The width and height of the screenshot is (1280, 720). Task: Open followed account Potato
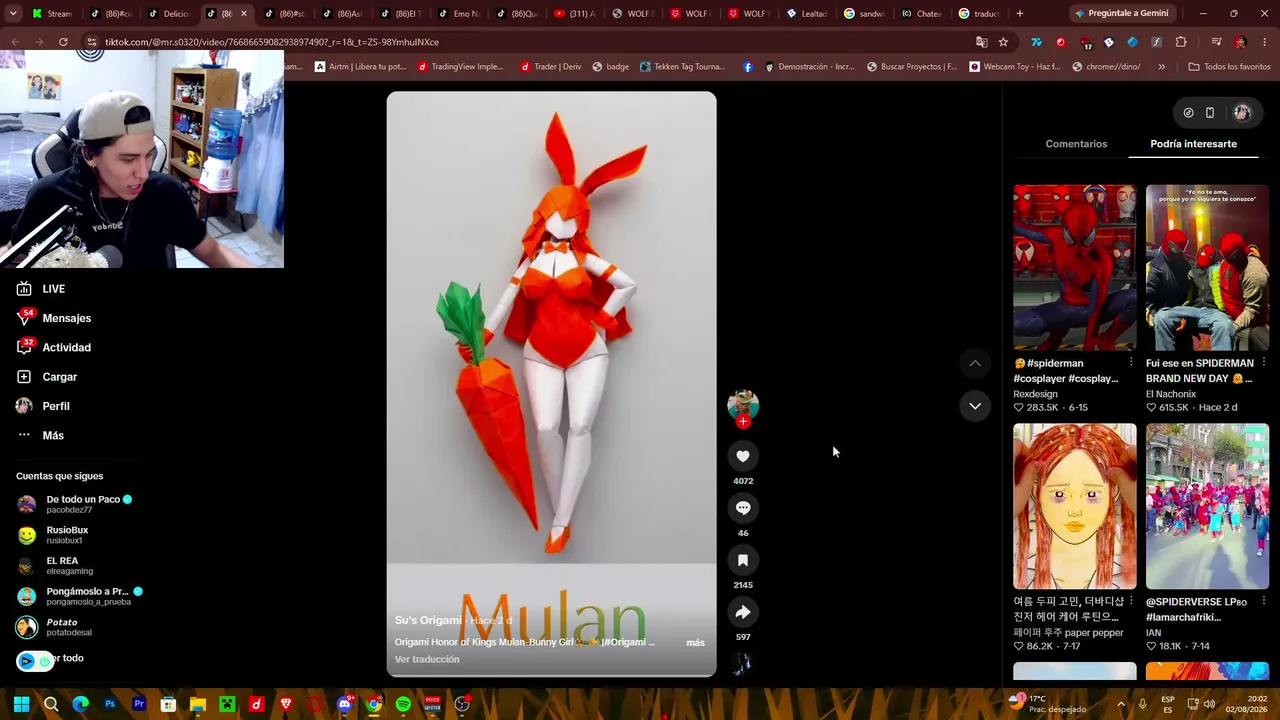(x=54, y=627)
